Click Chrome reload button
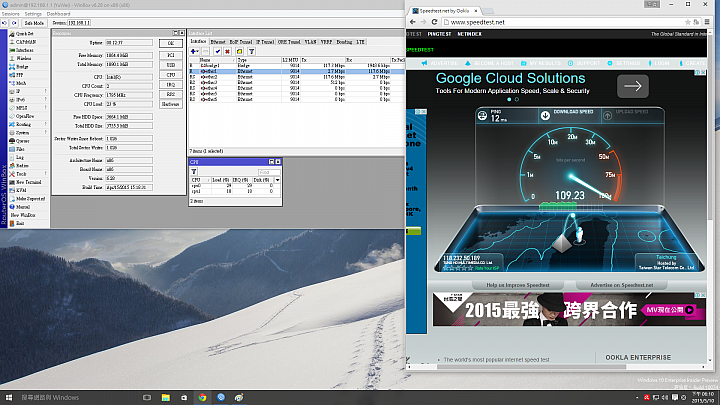 pos(434,22)
